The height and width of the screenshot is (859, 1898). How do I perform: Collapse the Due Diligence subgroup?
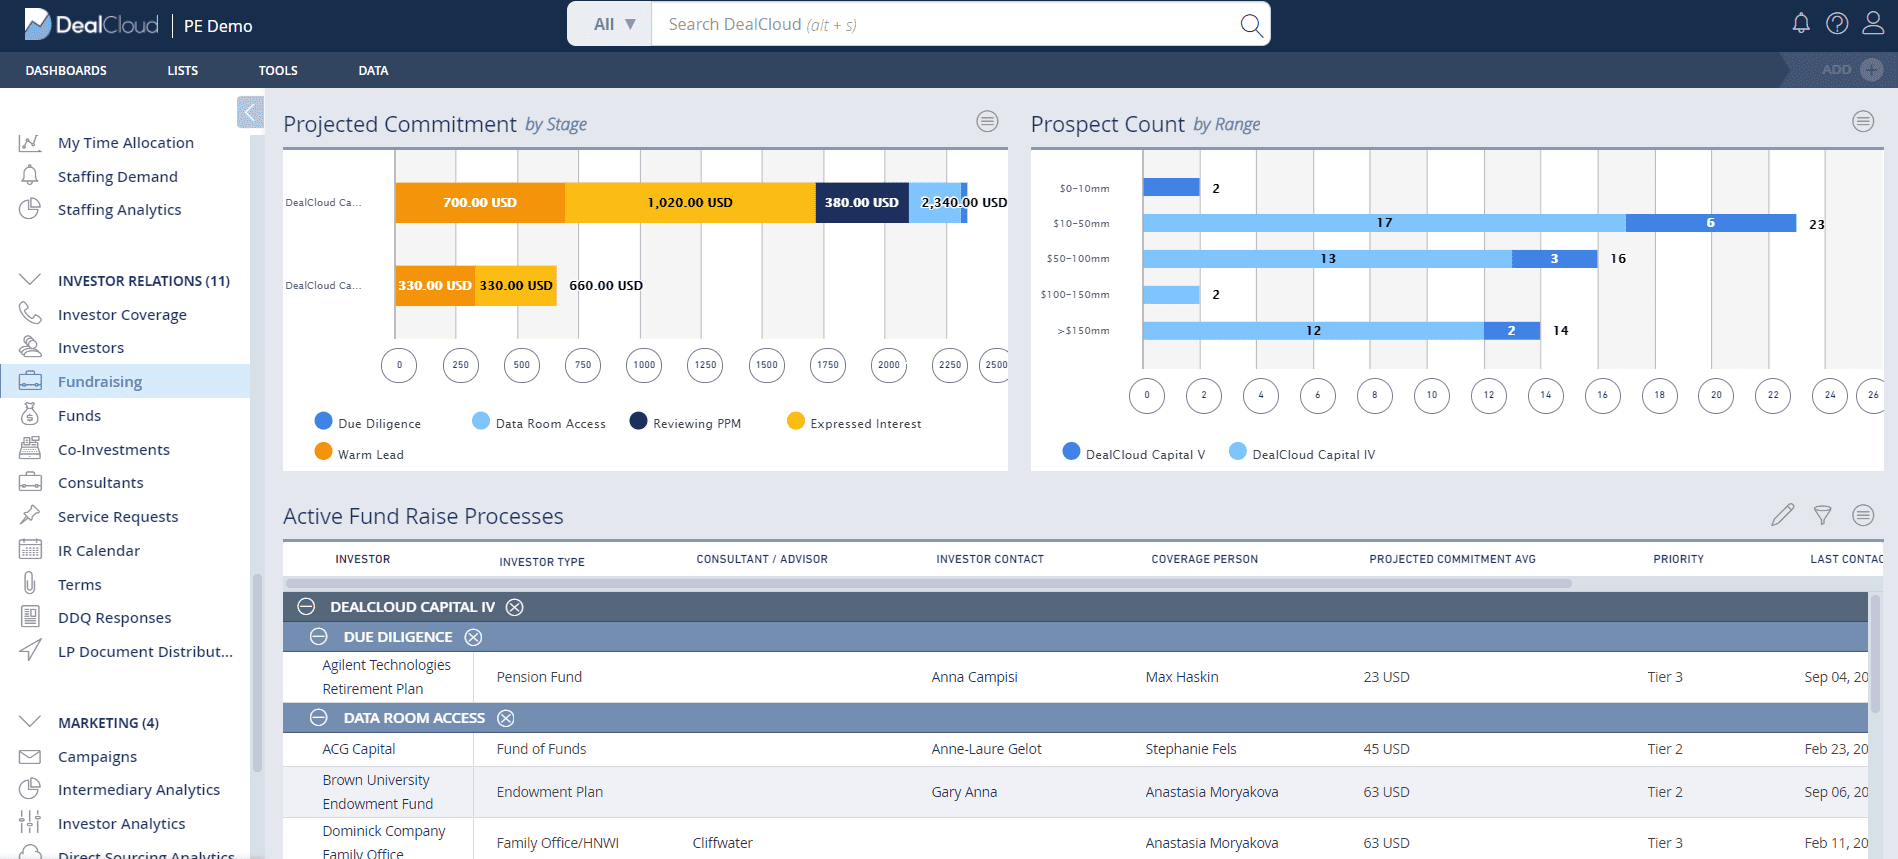(x=319, y=637)
